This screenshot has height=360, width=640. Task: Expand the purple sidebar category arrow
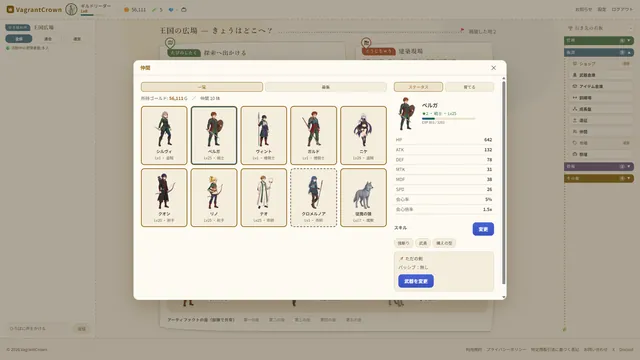coord(629,167)
